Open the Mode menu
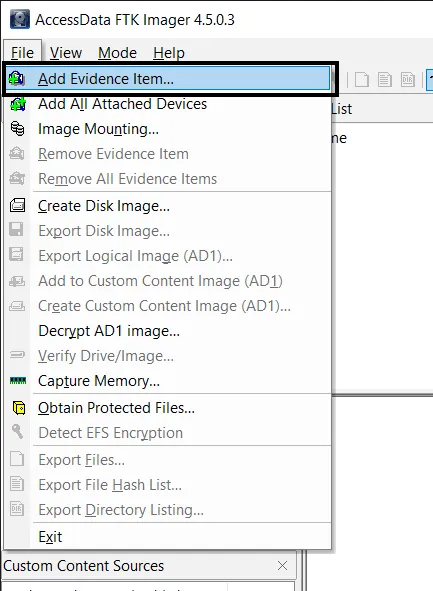 point(117,53)
